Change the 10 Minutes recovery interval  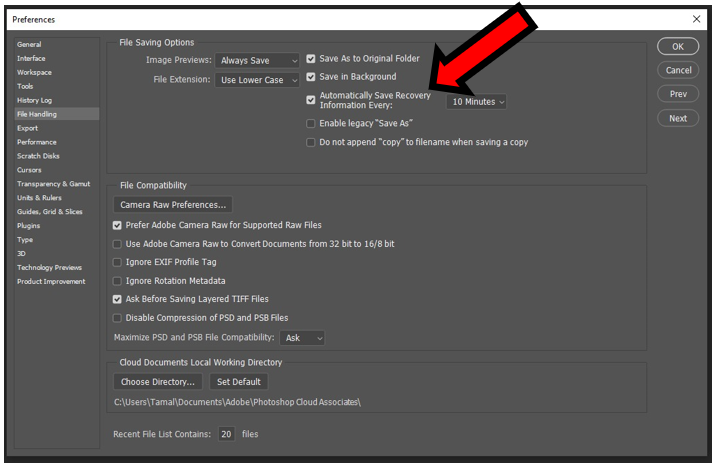pyautogui.click(x=476, y=102)
